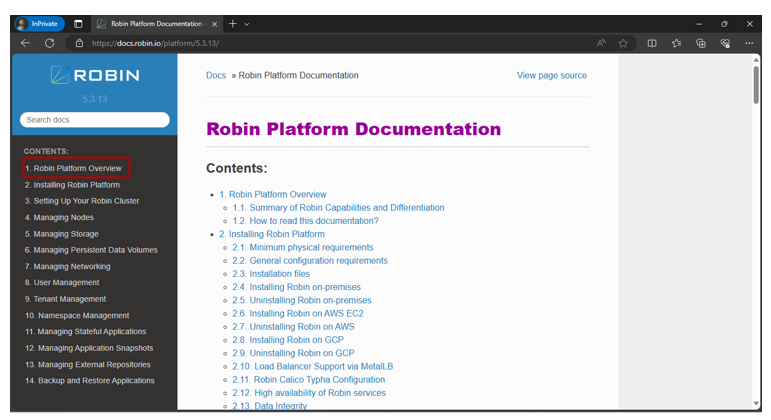The height and width of the screenshot is (420, 771).
Task: Open the tab actions menu icon
Action: [78, 24]
